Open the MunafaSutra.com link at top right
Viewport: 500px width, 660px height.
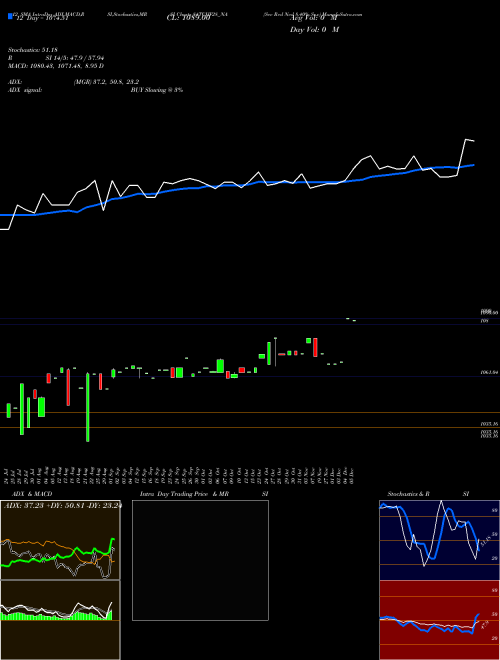pos(341,14)
